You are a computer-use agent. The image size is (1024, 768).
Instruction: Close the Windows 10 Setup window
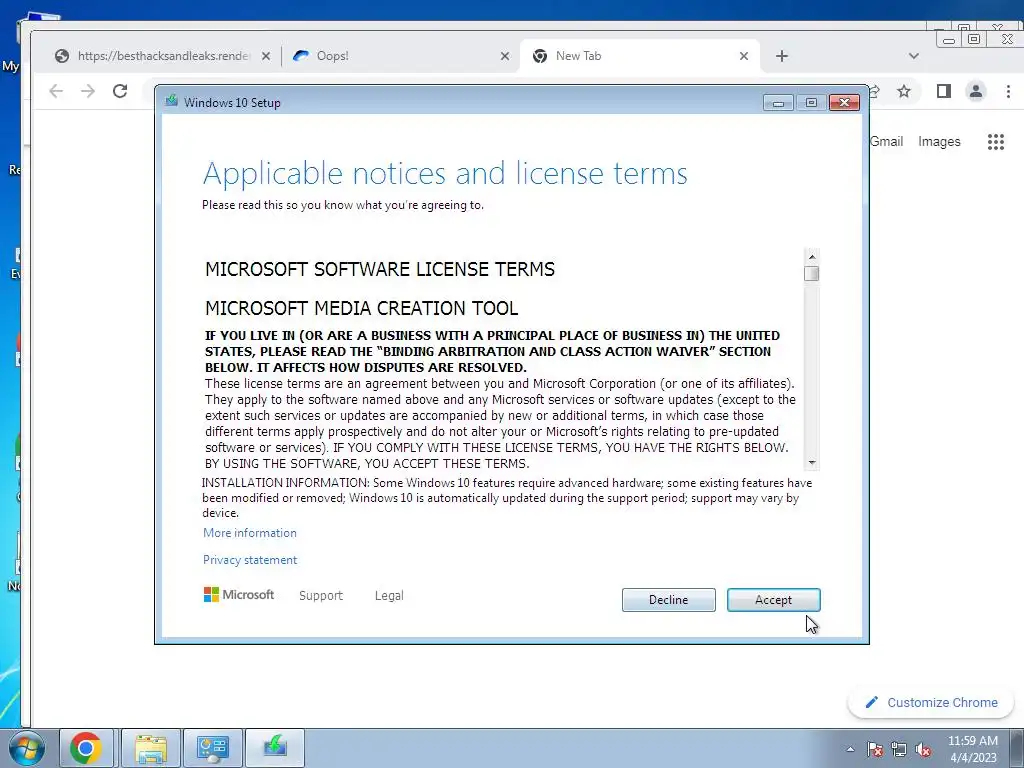coord(844,103)
